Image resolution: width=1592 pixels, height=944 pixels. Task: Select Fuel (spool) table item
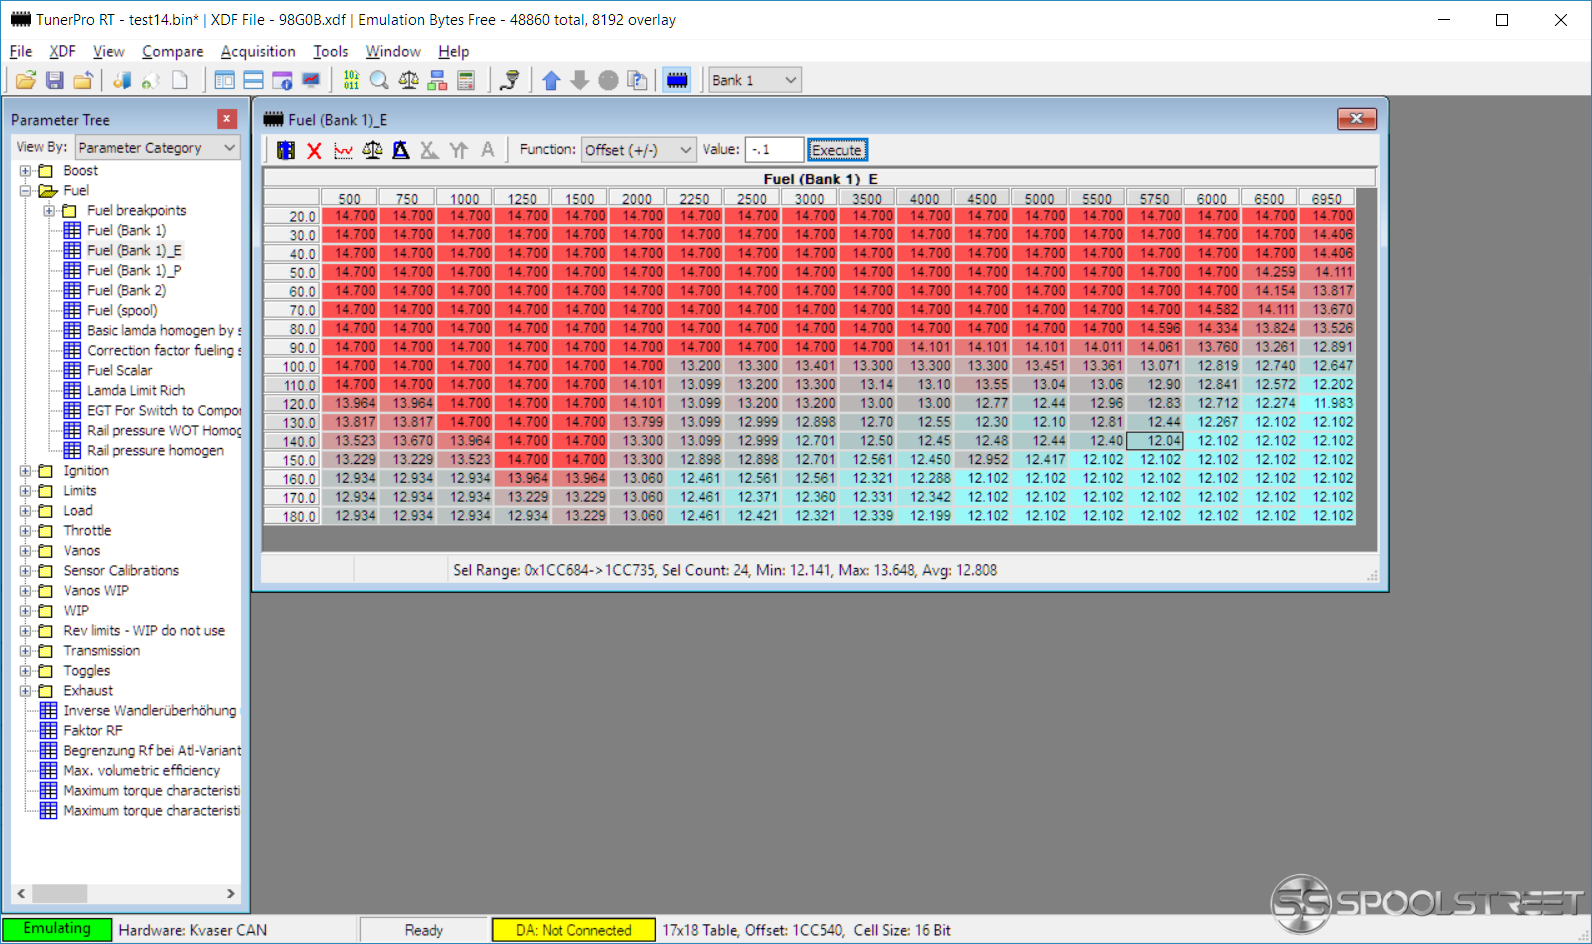pyautogui.click(x=122, y=311)
